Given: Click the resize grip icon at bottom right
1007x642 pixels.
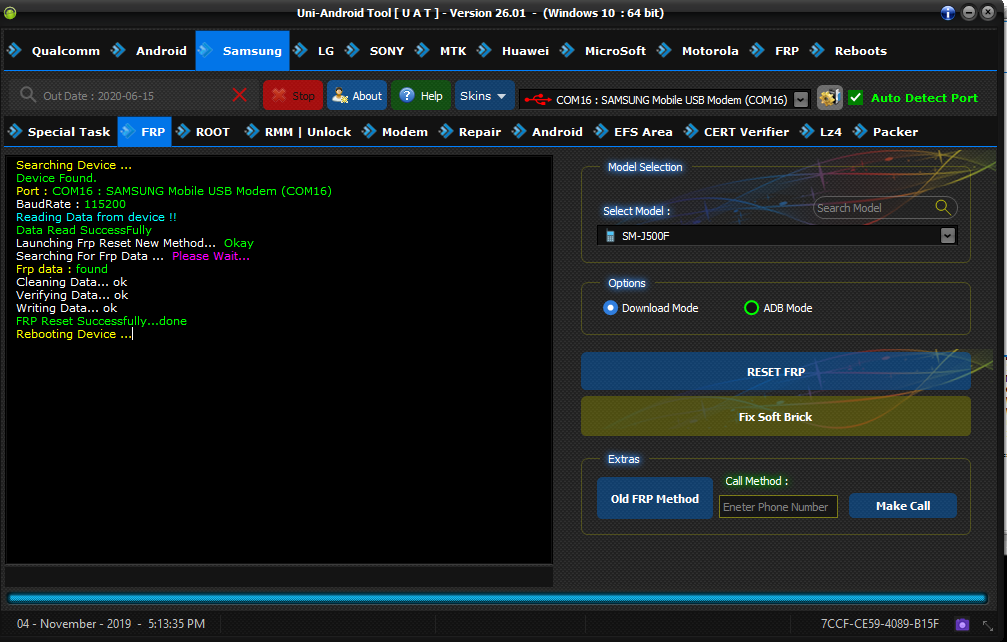Looking at the screenshot, I should (988, 625).
